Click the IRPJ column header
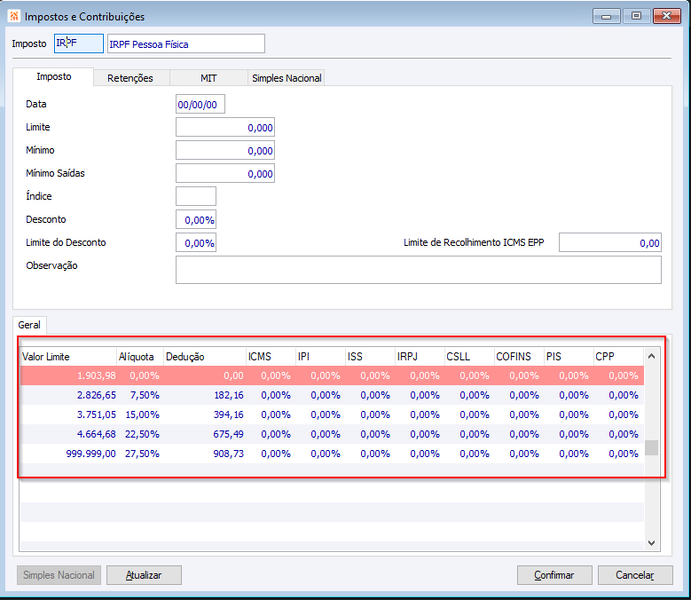Image resolution: width=691 pixels, height=600 pixels. [x=420, y=356]
